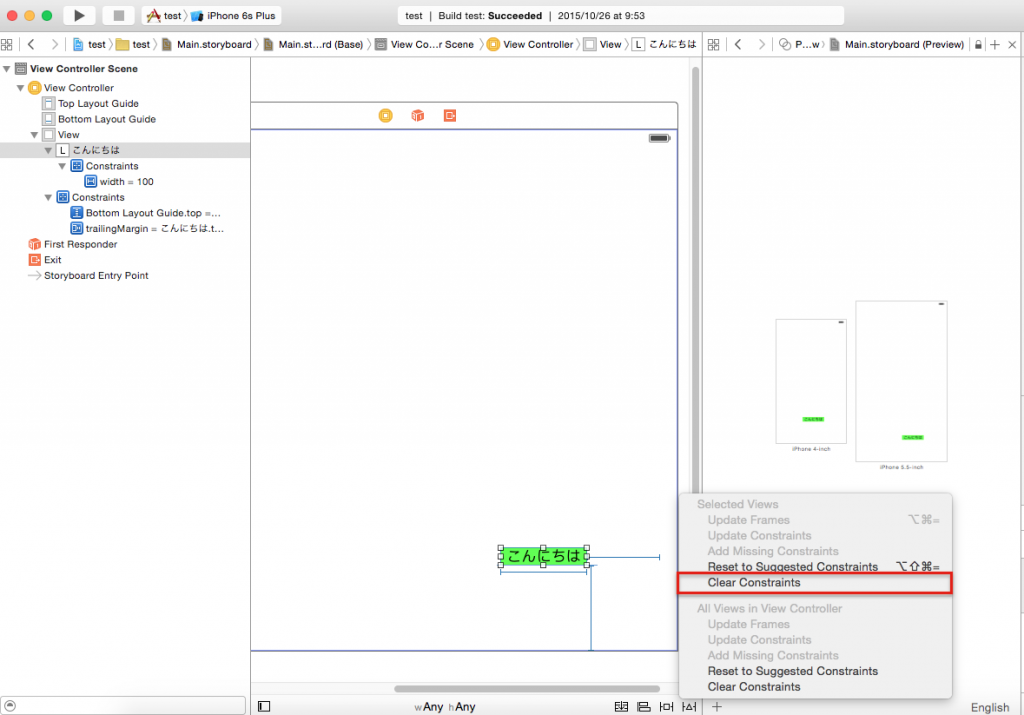Select Clear Constraints under Selected Views
The height and width of the screenshot is (715, 1024).
click(x=754, y=582)
